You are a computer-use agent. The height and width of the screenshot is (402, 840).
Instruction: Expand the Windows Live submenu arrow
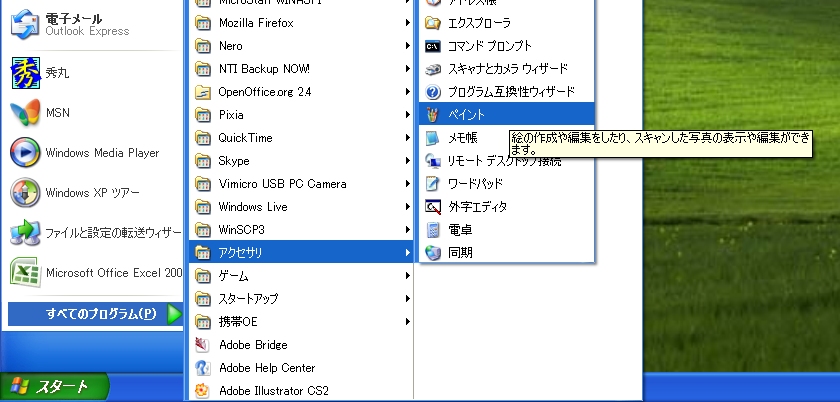point(408,207)
